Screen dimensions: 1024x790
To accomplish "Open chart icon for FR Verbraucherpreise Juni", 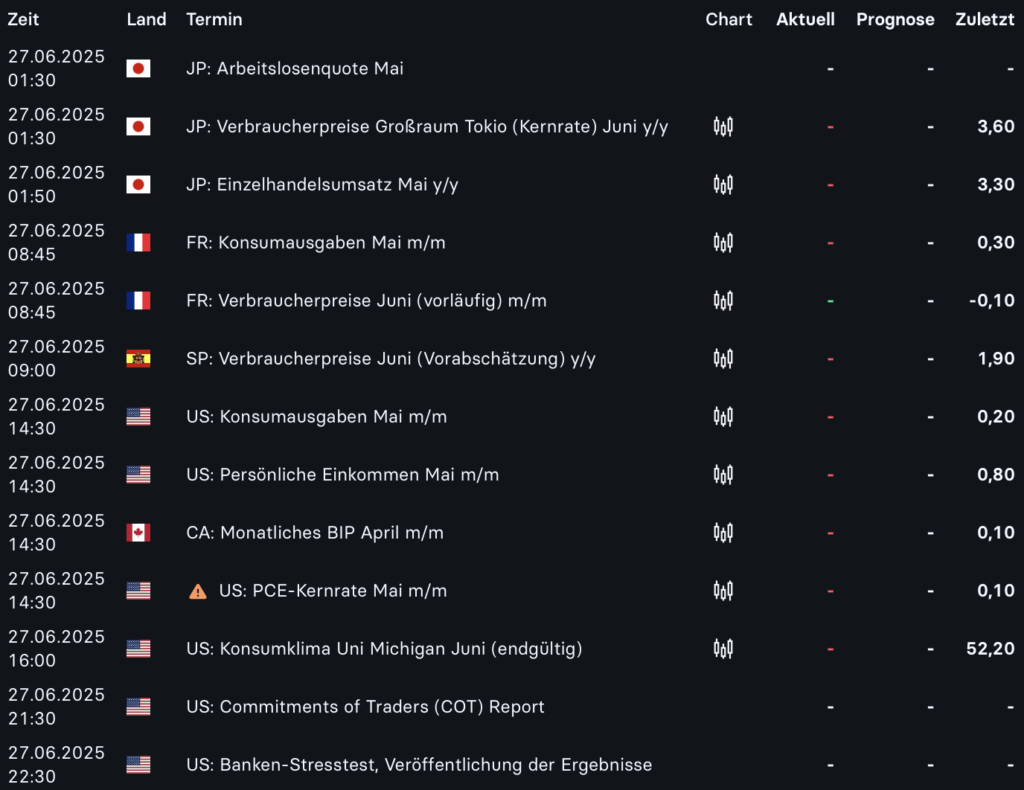I will (723, 301).
